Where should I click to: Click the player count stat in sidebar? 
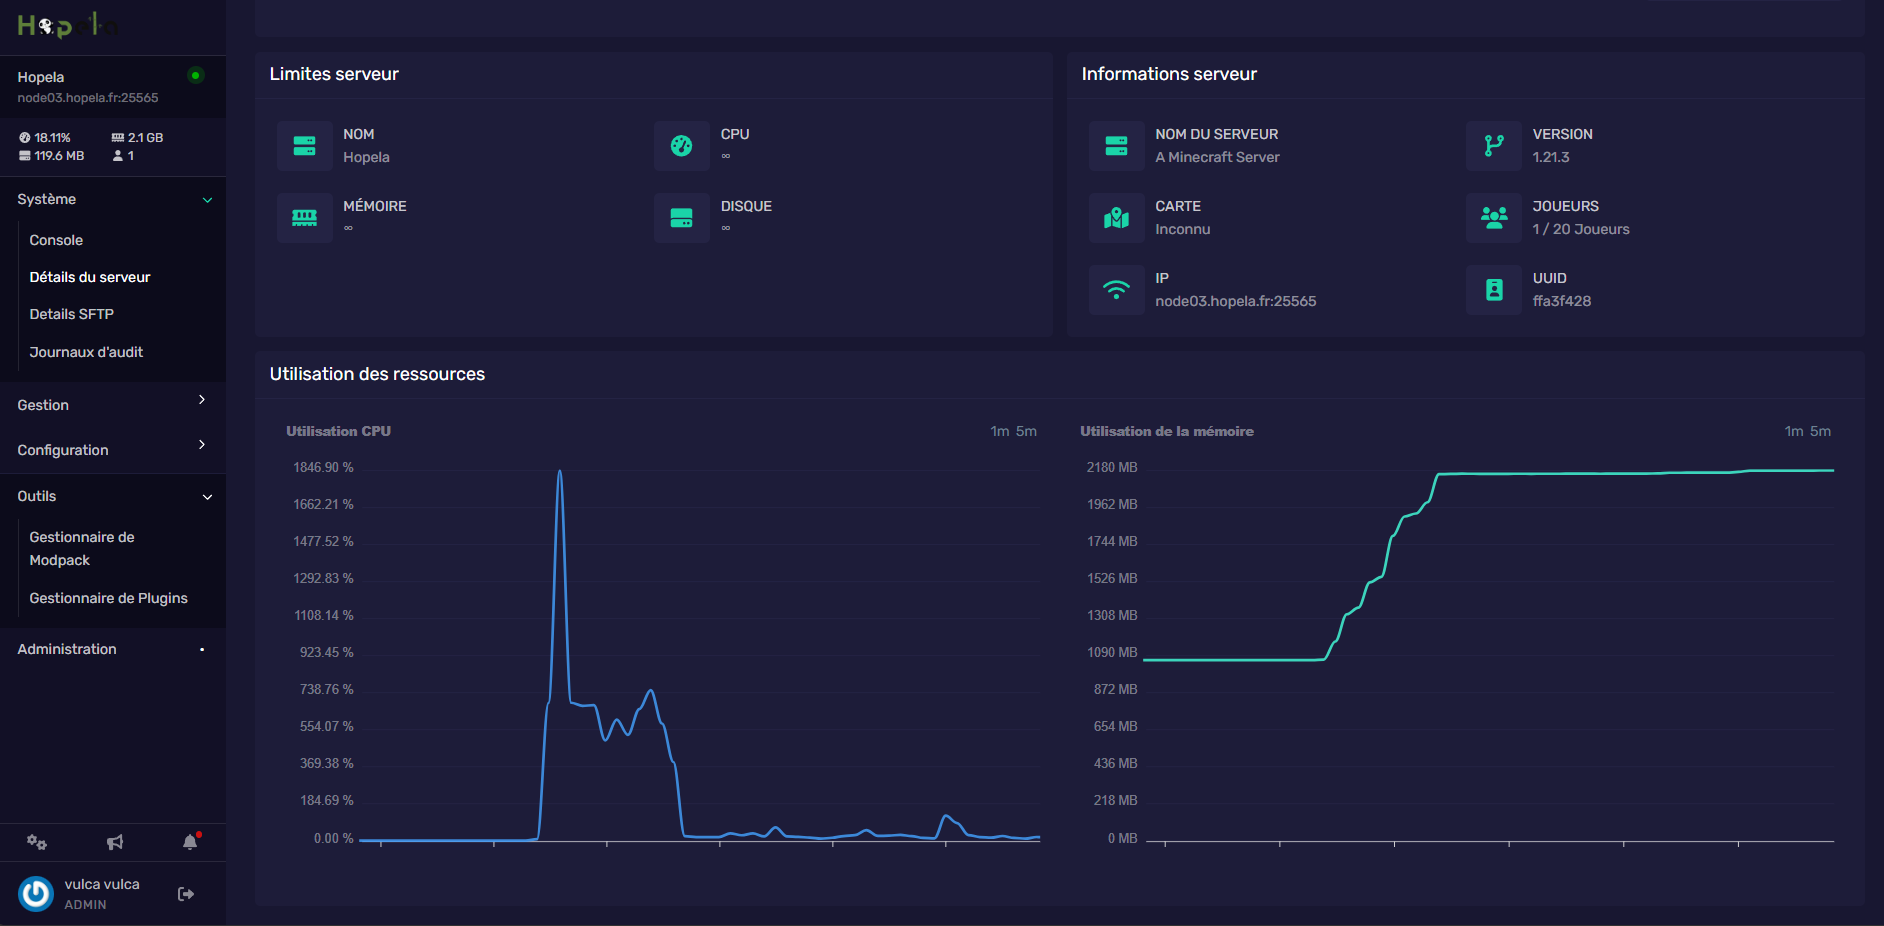[x=124, y=156]
